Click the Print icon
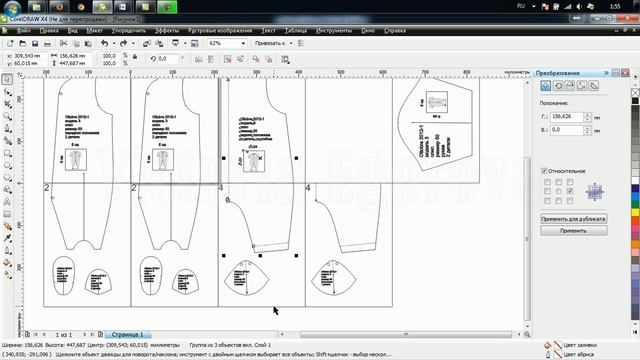This screenshot has height=360, width=640. 47,43
